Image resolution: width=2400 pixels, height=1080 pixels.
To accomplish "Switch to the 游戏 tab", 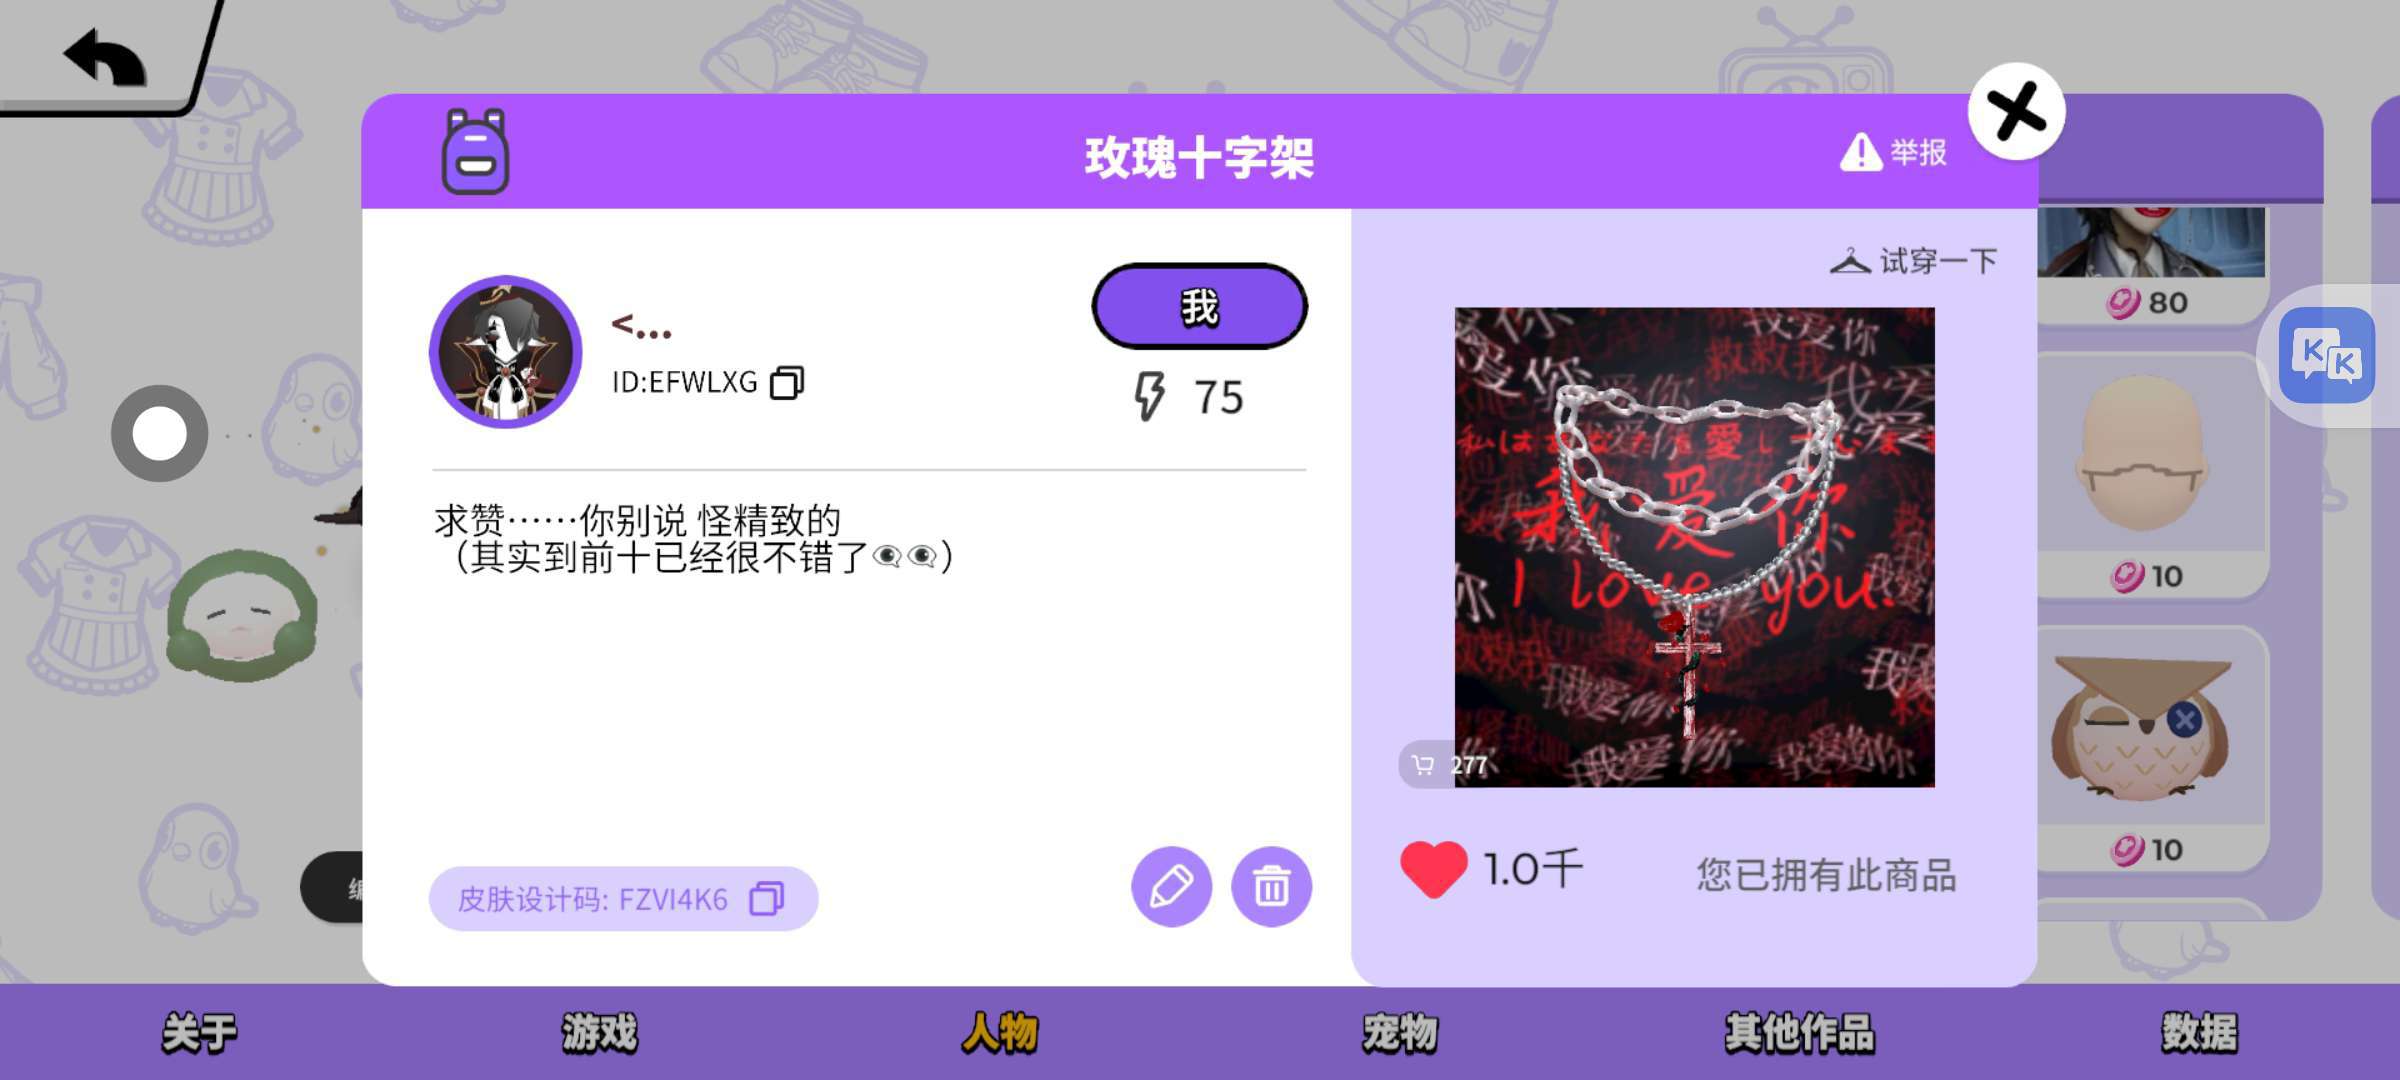I will 599,1033.
